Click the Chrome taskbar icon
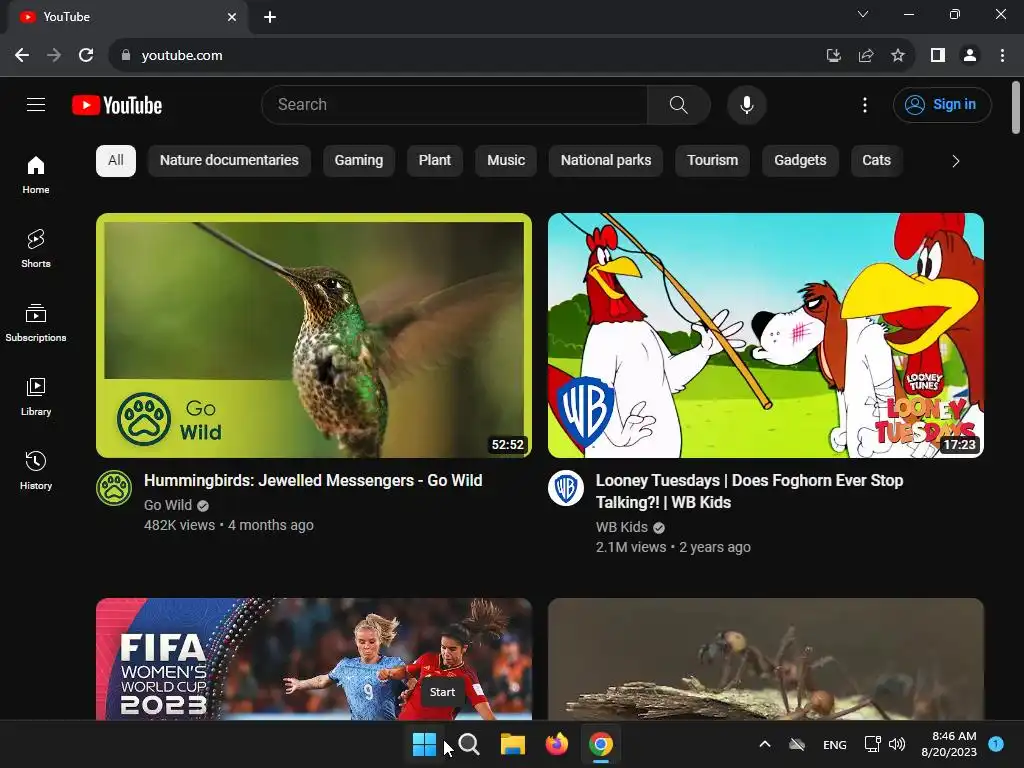Viewport: 1024px width, 768px height. [601, 744]
